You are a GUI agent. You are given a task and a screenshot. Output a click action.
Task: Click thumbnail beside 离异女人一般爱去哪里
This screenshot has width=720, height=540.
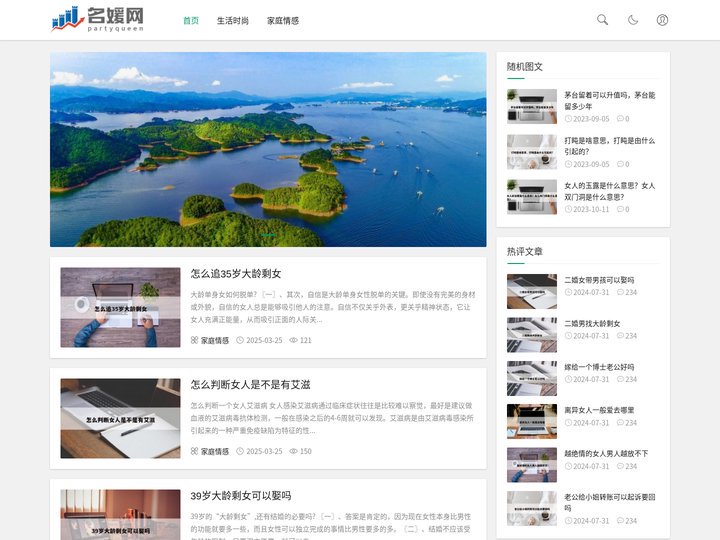click(x=532, y=422)
